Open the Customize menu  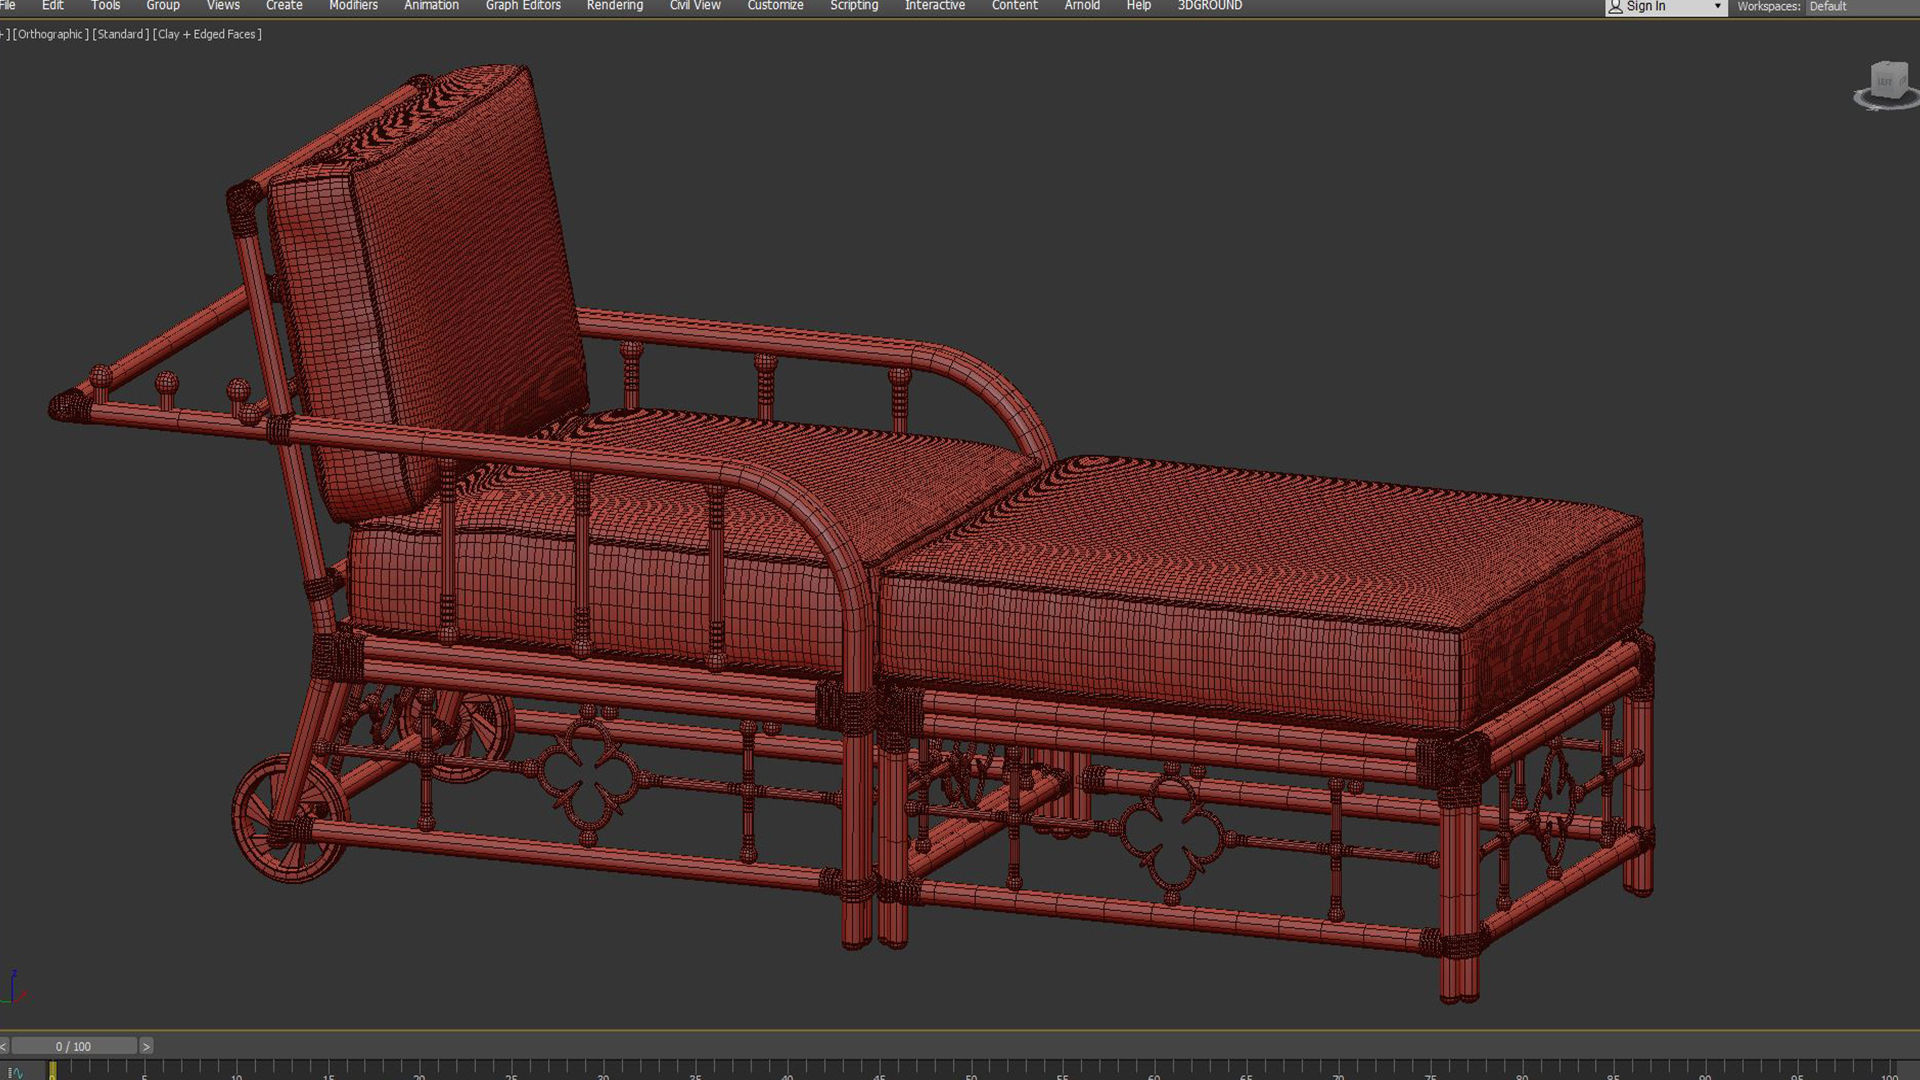click(775, 6)
